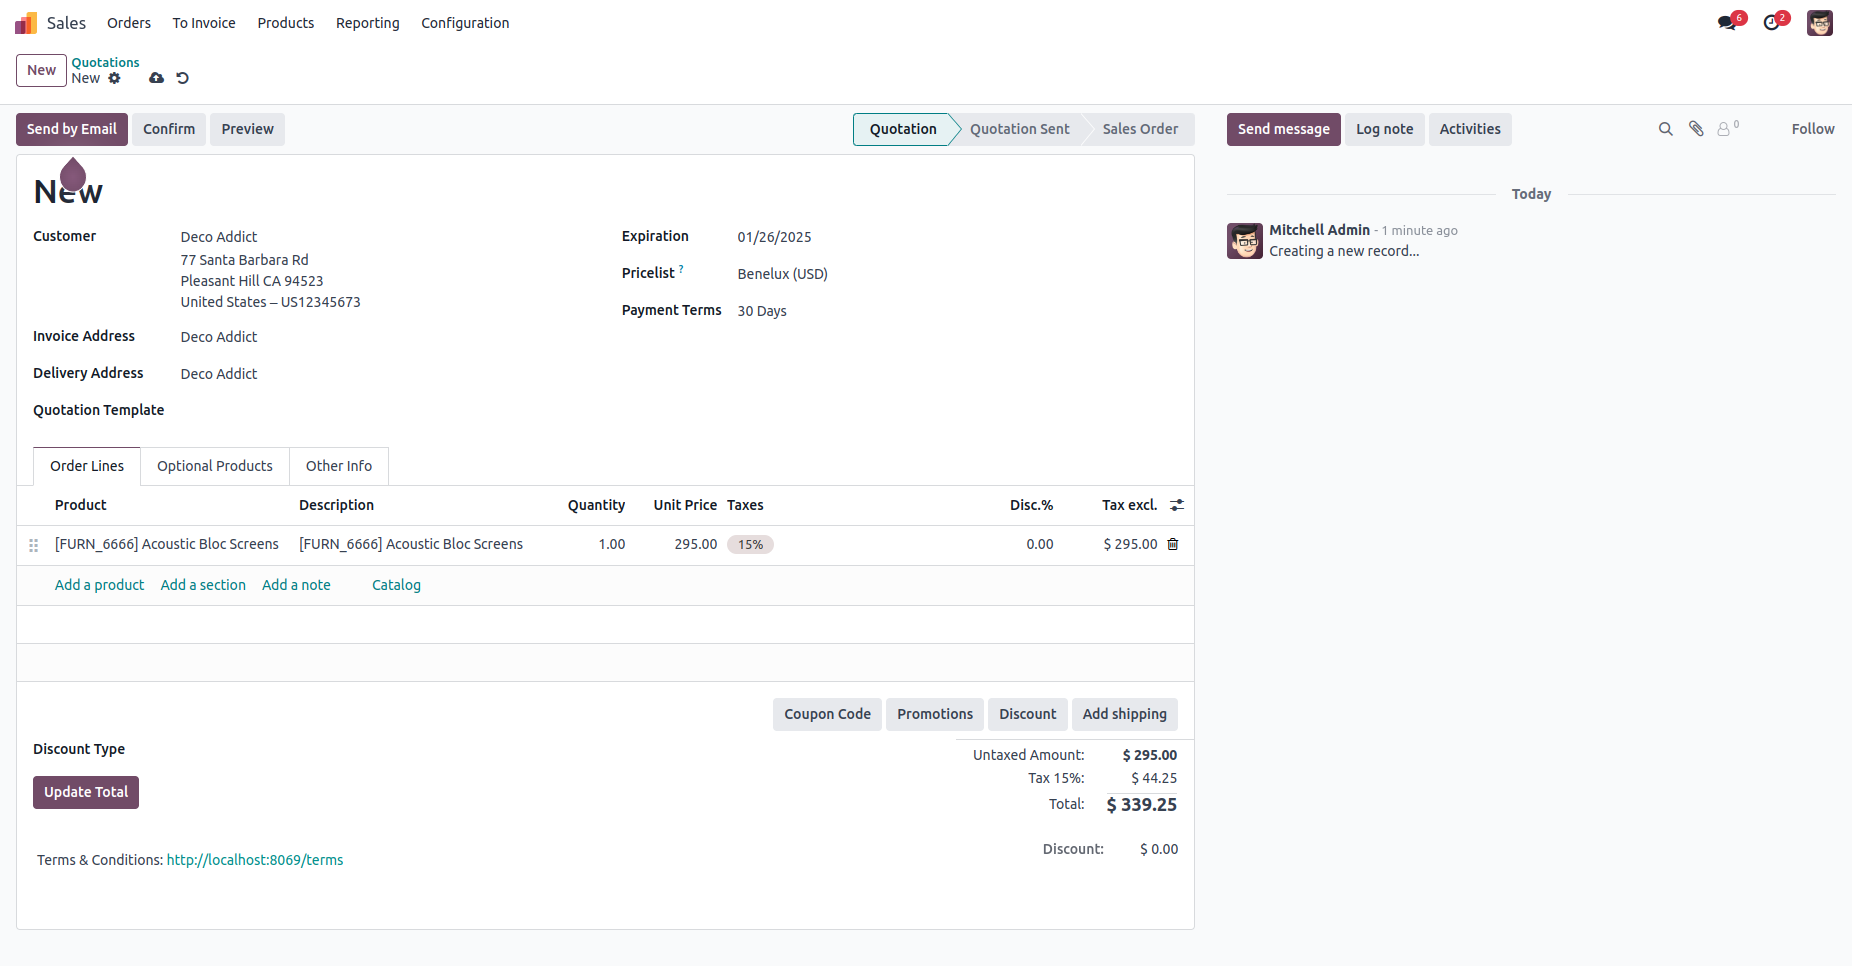Image resolution: width=1852 pixels, height=966 pixels.
Task: Select the Sales Order status stage
Action: coord(1140,129)
